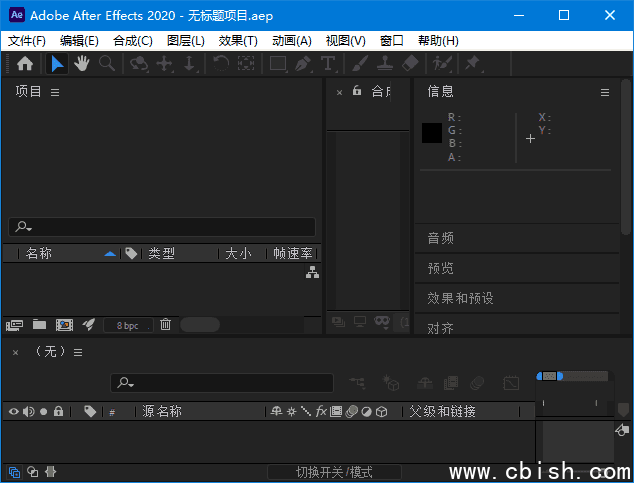Open the 信息 panel menu

pos(604,93)
